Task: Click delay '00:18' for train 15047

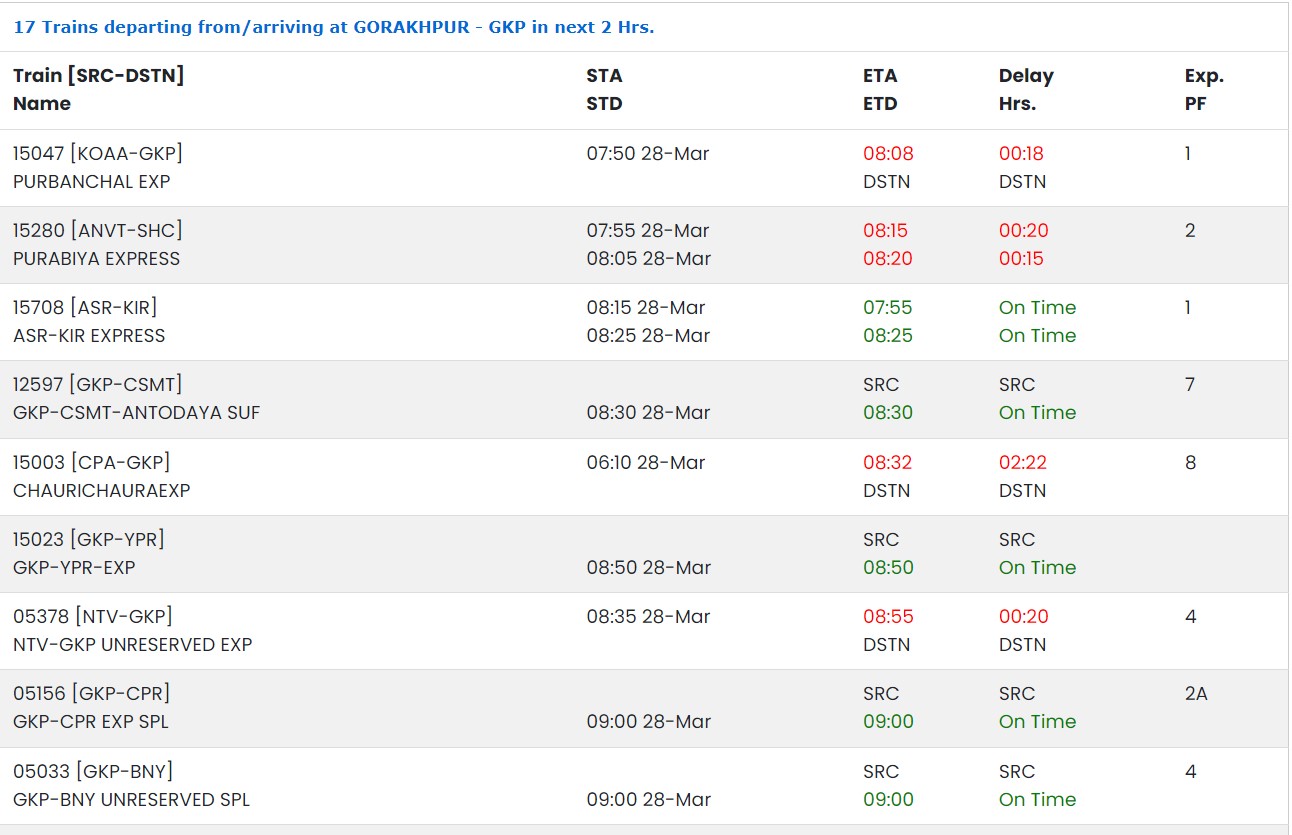Action: [x=1021, y=154]
